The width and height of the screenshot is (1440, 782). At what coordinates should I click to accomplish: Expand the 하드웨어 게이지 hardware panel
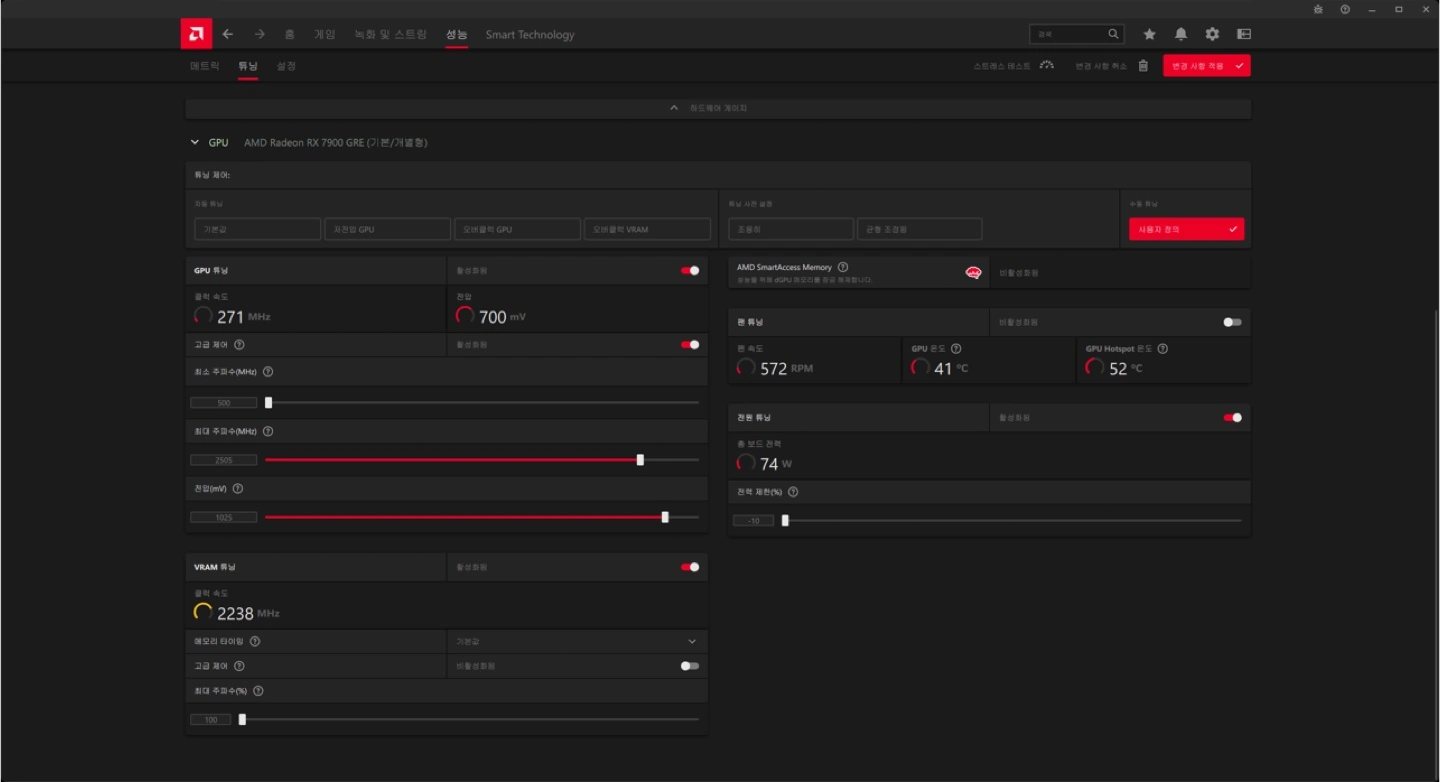coord(718,108)
